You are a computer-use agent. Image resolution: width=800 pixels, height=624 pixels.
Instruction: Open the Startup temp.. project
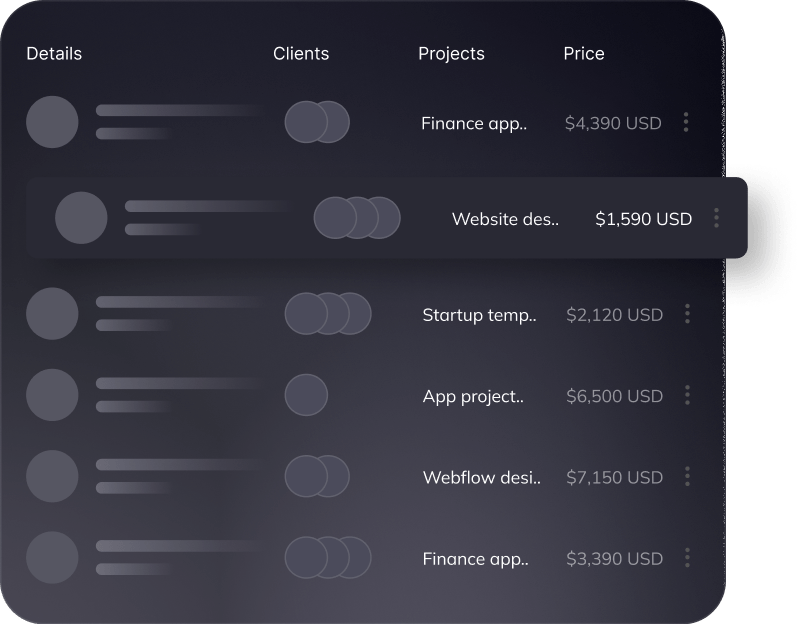click(x=479, y=314)
